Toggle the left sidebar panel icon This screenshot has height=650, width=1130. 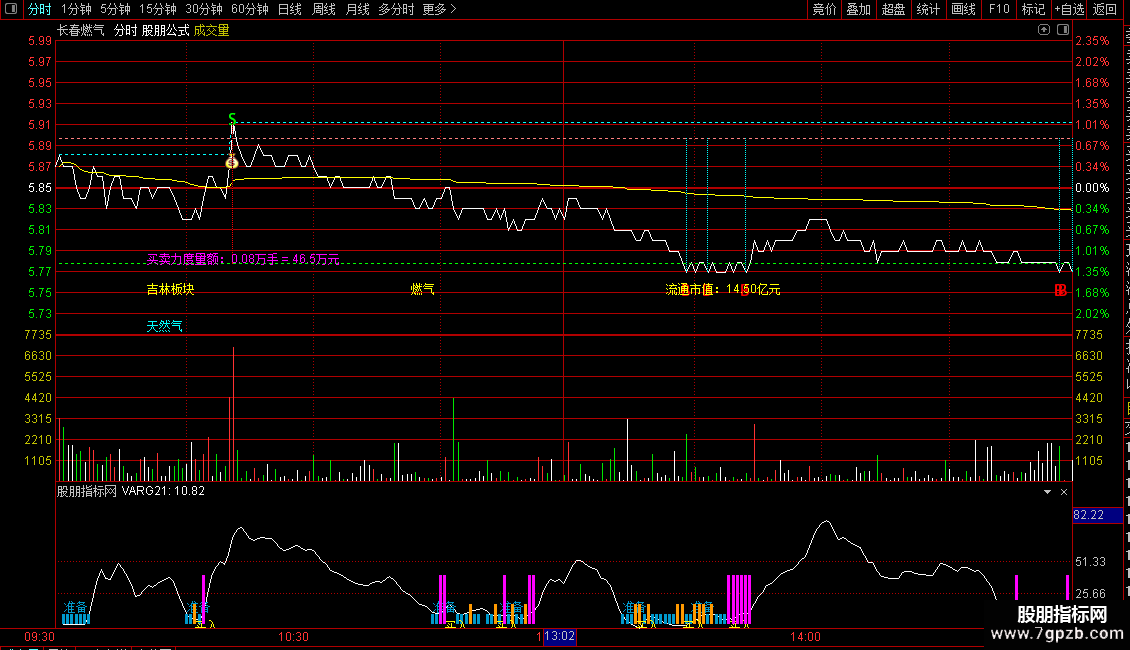coord(11,9)
